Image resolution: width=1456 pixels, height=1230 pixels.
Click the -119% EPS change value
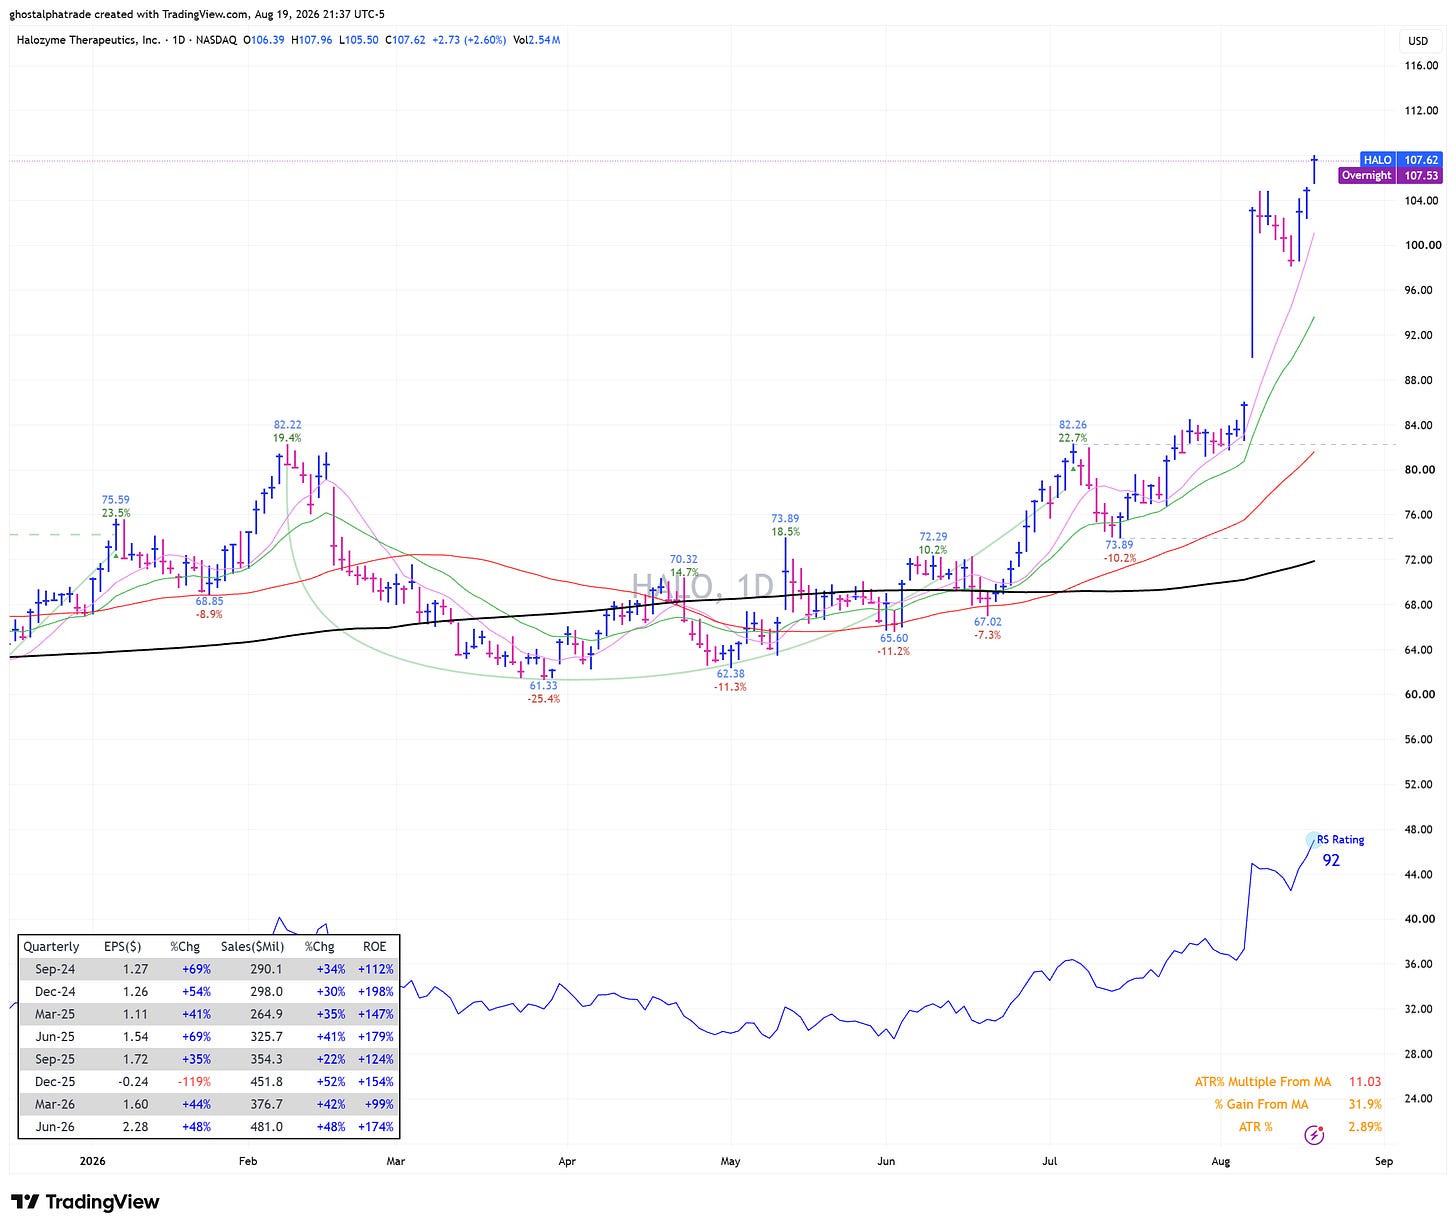193,1081
